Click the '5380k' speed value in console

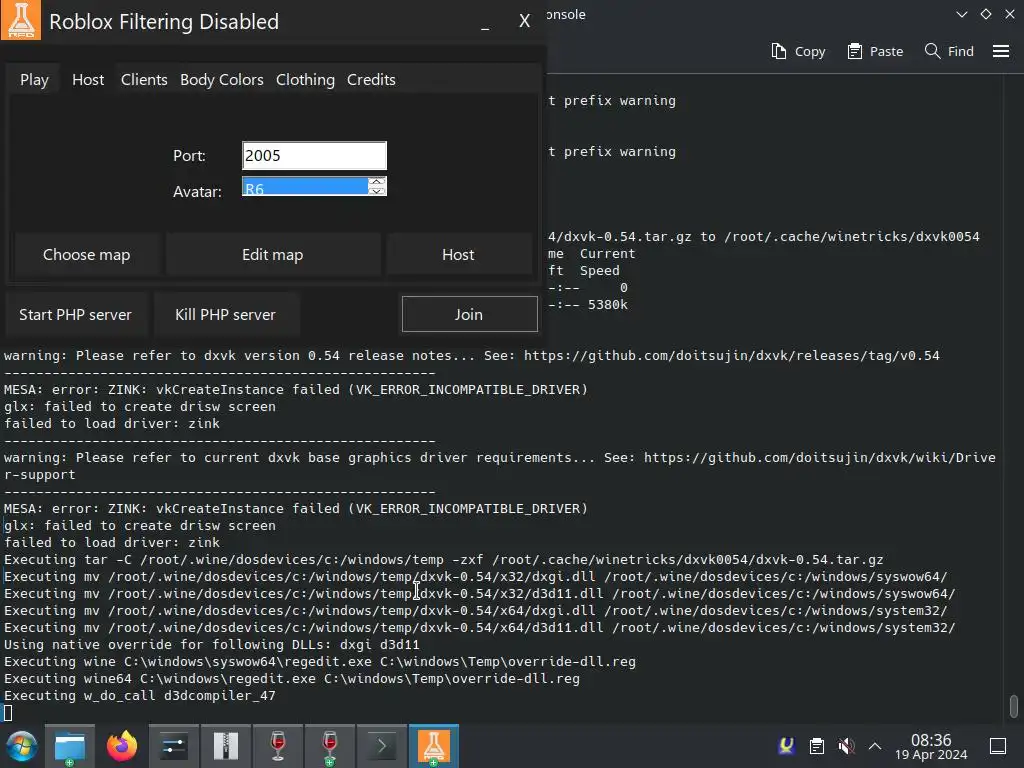(x=607, y=305)
